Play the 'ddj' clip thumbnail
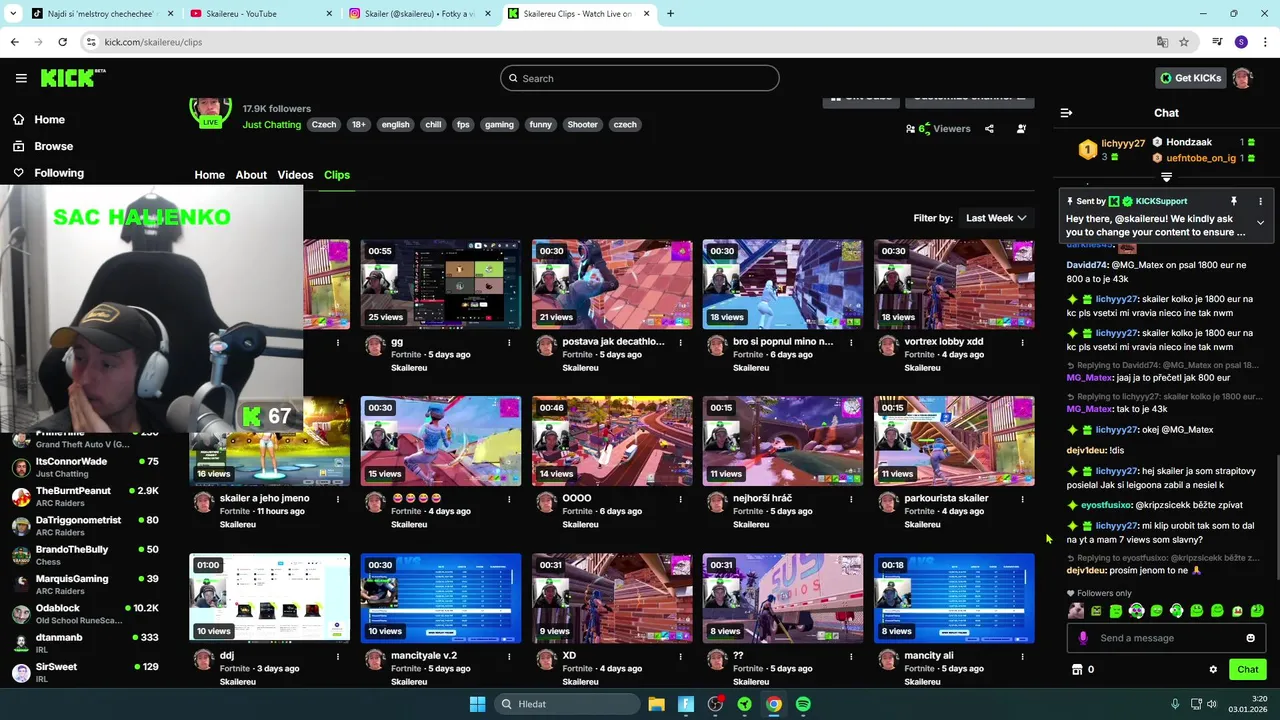 (x=270, y=598)
